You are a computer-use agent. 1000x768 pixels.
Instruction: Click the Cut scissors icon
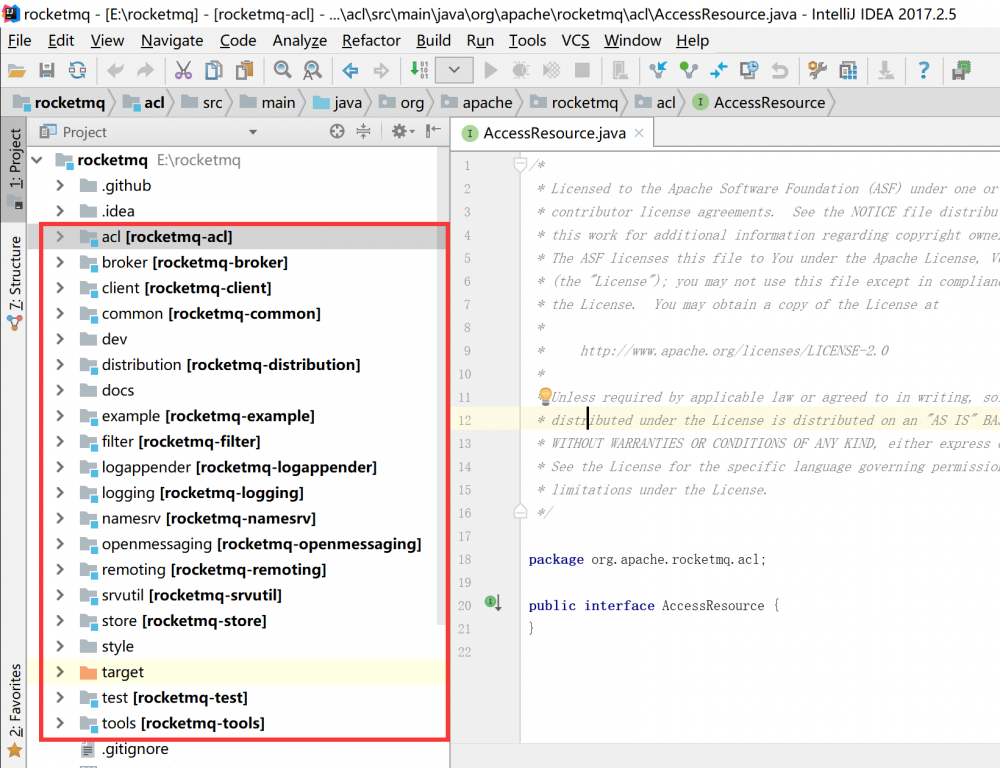183,70
